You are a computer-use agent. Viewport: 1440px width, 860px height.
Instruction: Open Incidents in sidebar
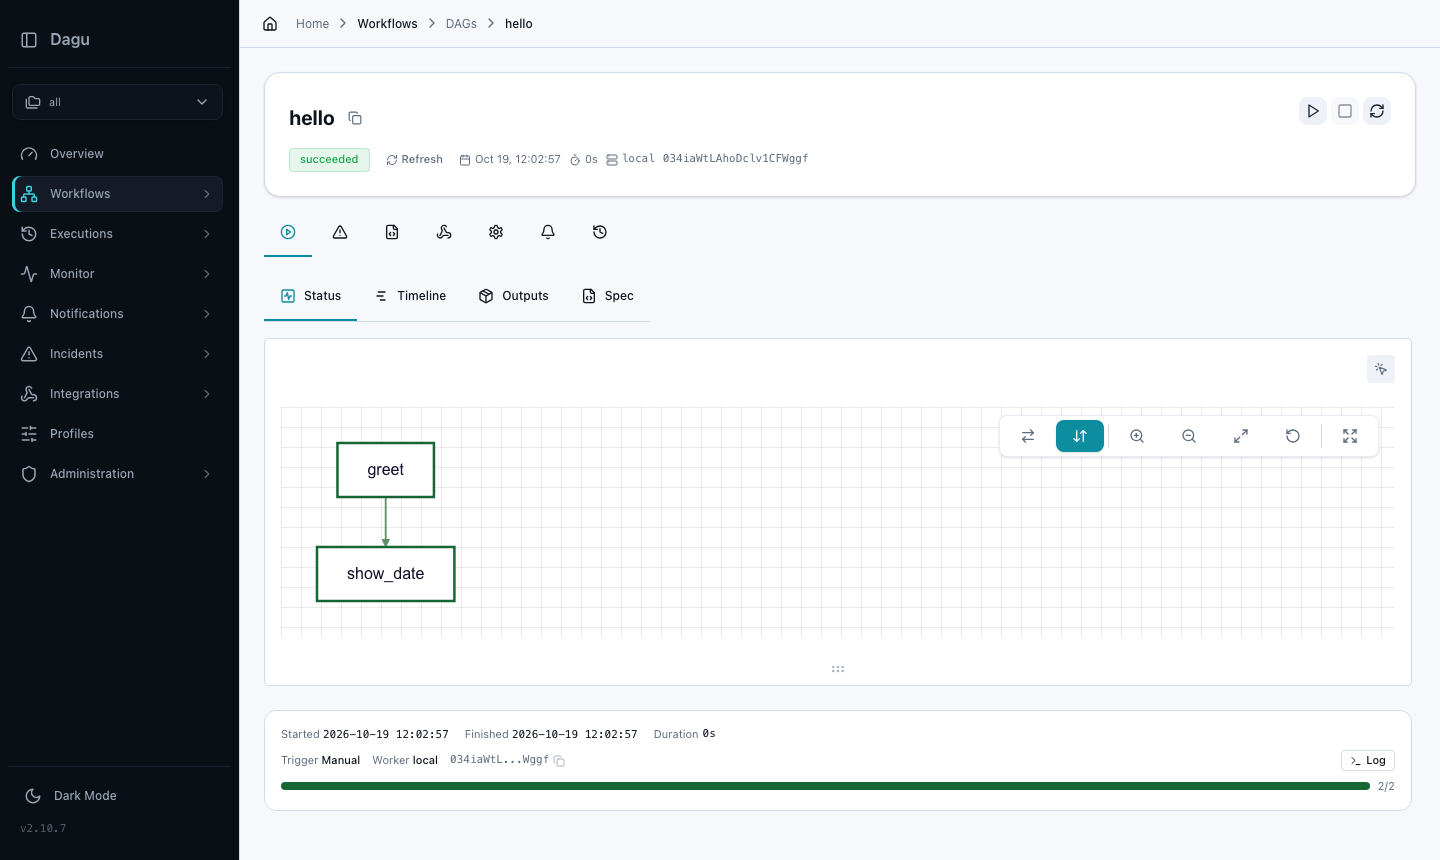(117, 354)
